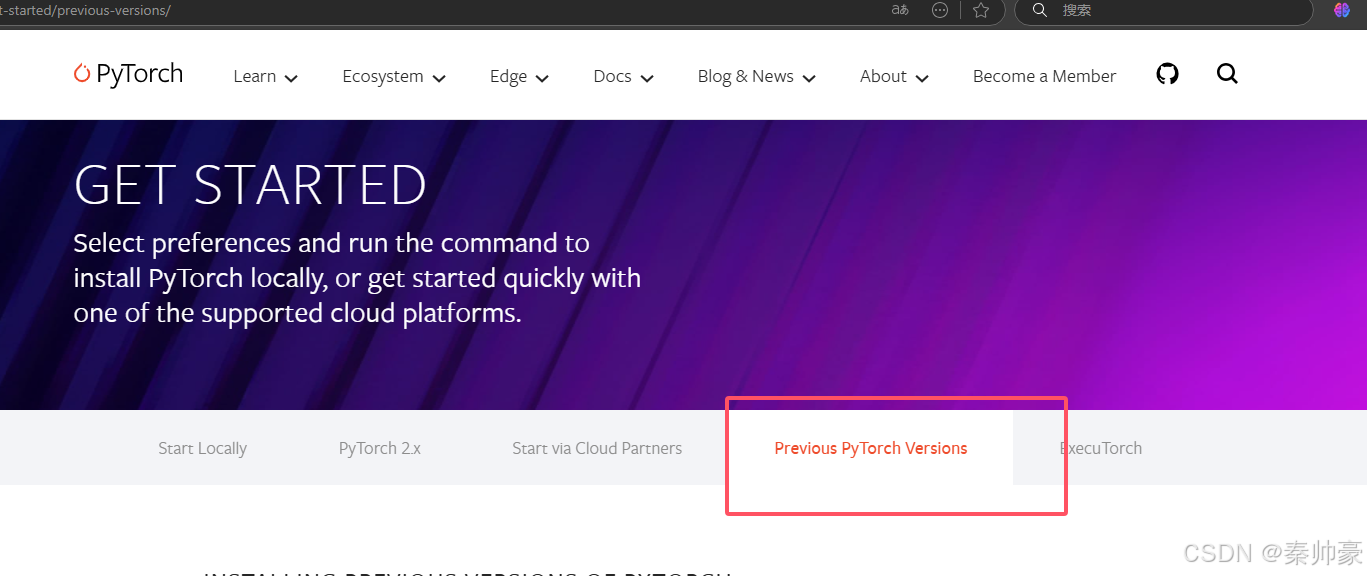The image size is (1367, 576).
Task: Click the PyTorch flame logo
Action: 80,74
